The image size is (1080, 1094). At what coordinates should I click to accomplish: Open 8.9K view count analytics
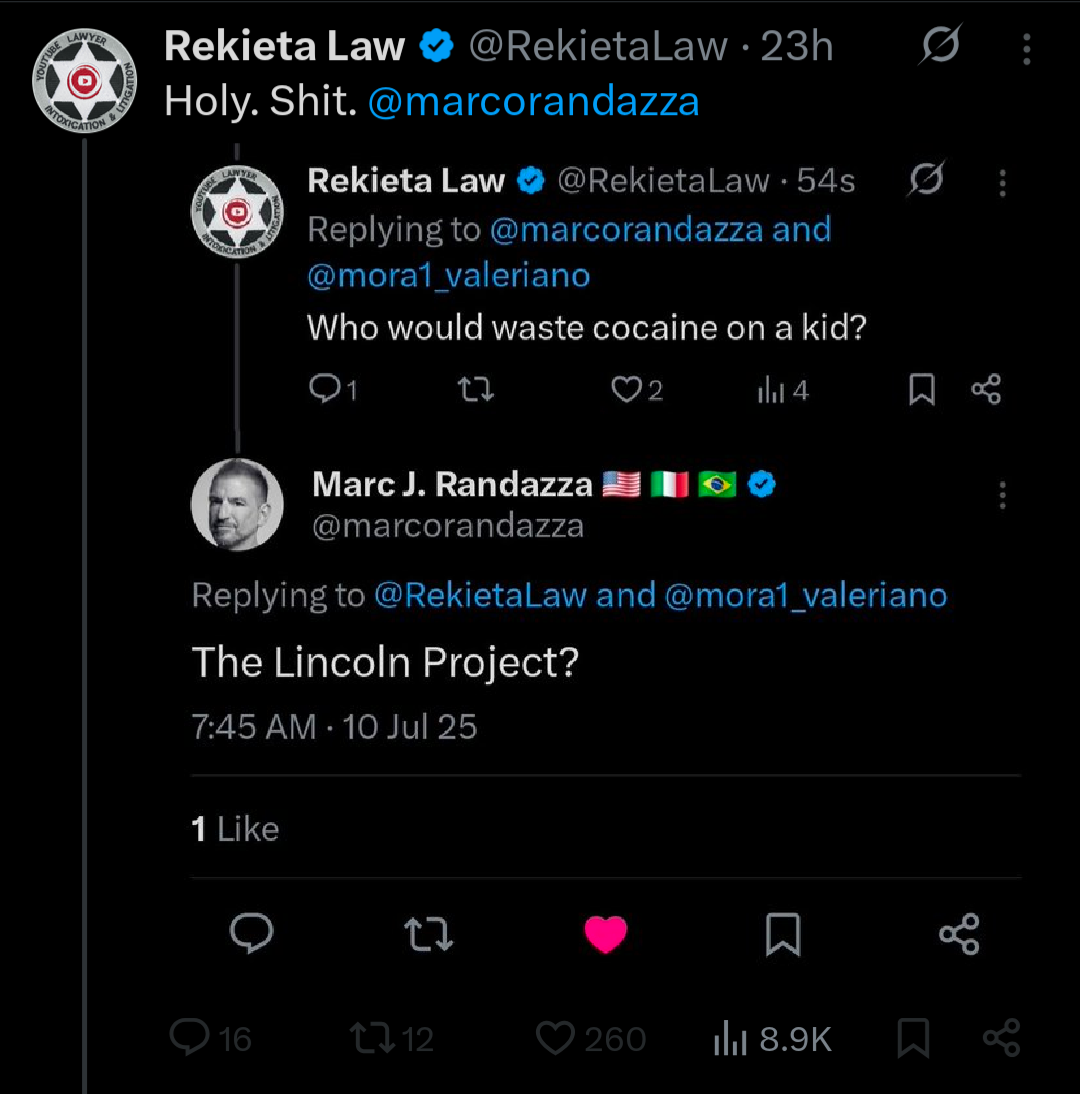(772, 1039)
